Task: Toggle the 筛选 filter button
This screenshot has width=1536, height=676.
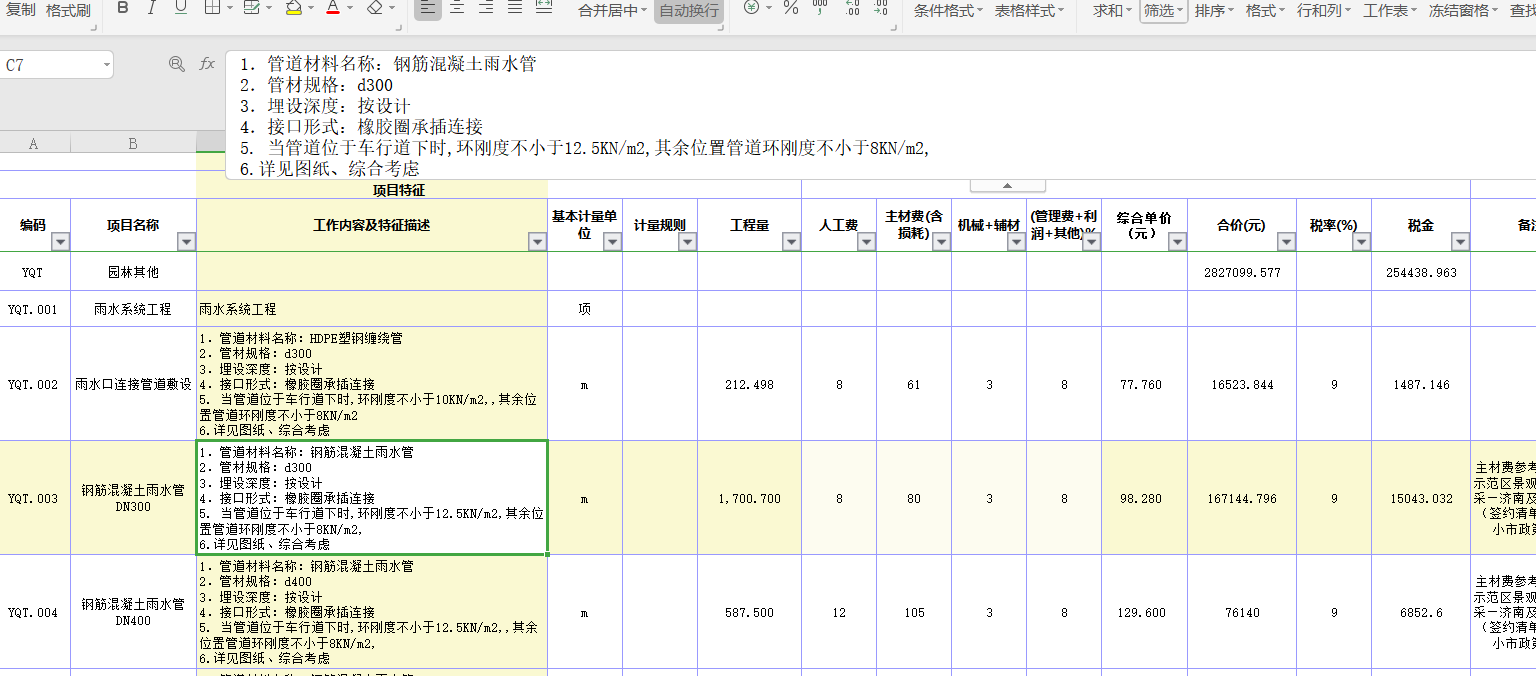Action: point(1163,11)
